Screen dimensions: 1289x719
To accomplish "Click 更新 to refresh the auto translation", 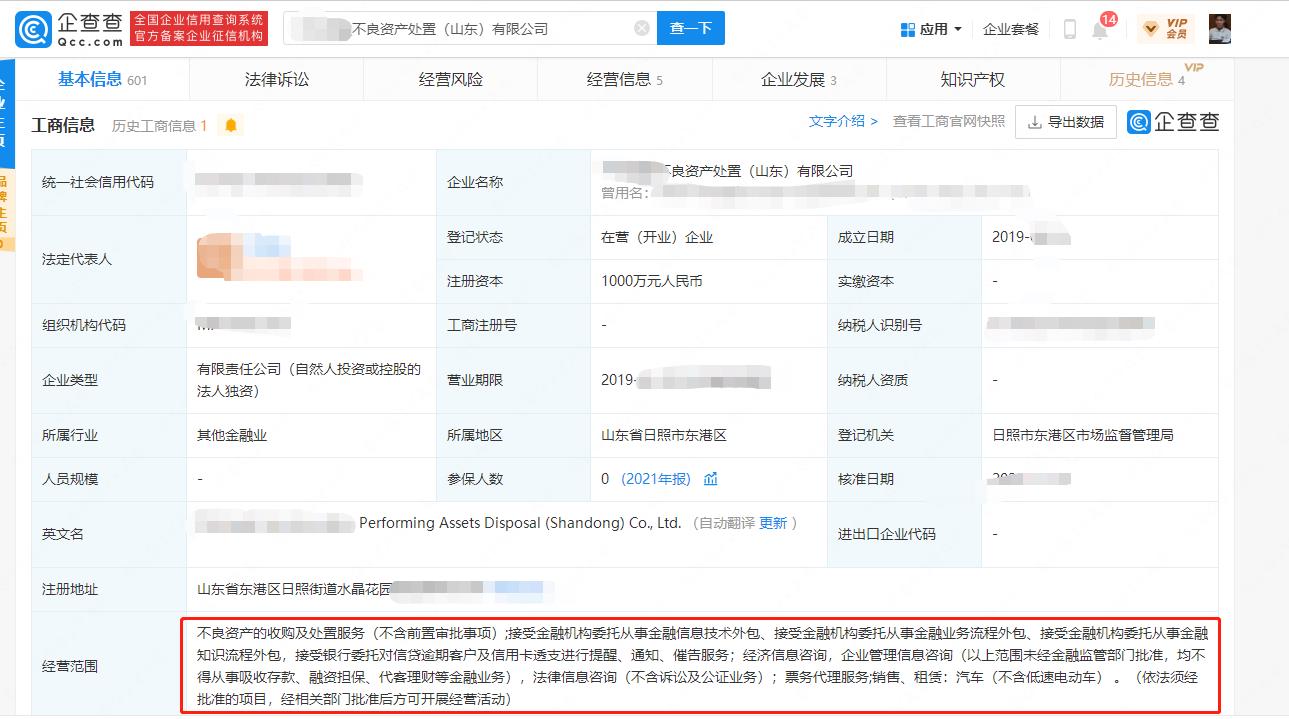I will pyautogui.click(x=775, y=522).
